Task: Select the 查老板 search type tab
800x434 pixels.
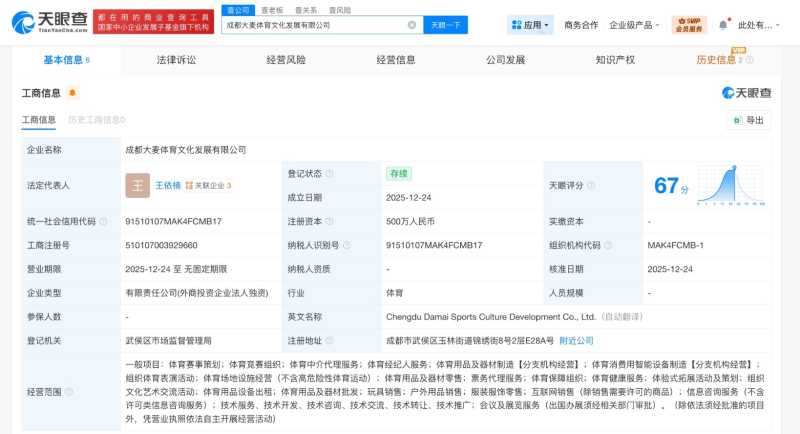Action: click(x=272, y=10)
